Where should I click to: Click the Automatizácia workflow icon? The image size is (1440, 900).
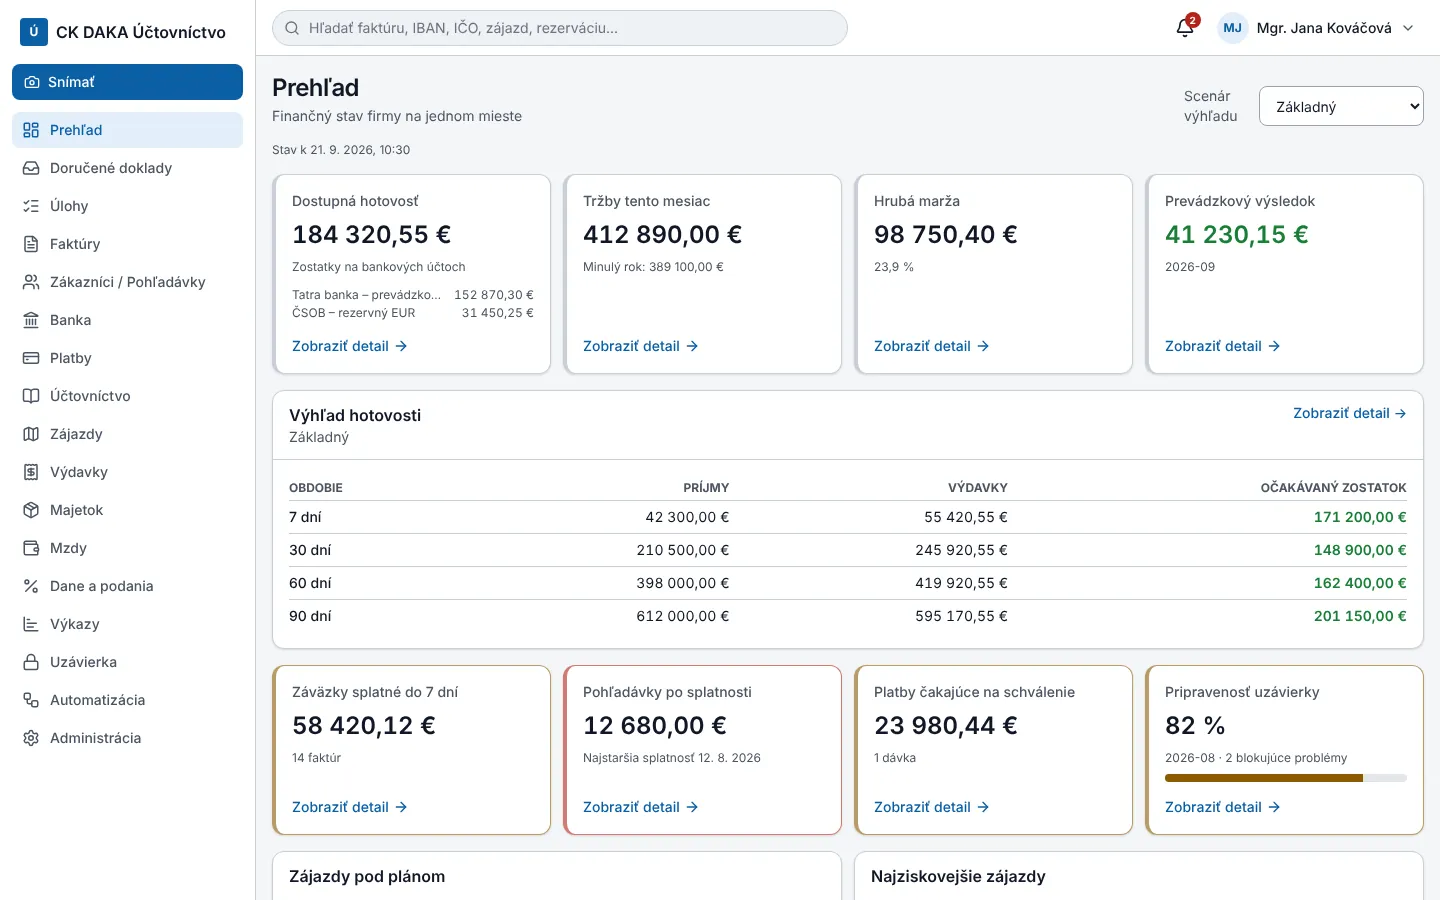tap(31, 700)
